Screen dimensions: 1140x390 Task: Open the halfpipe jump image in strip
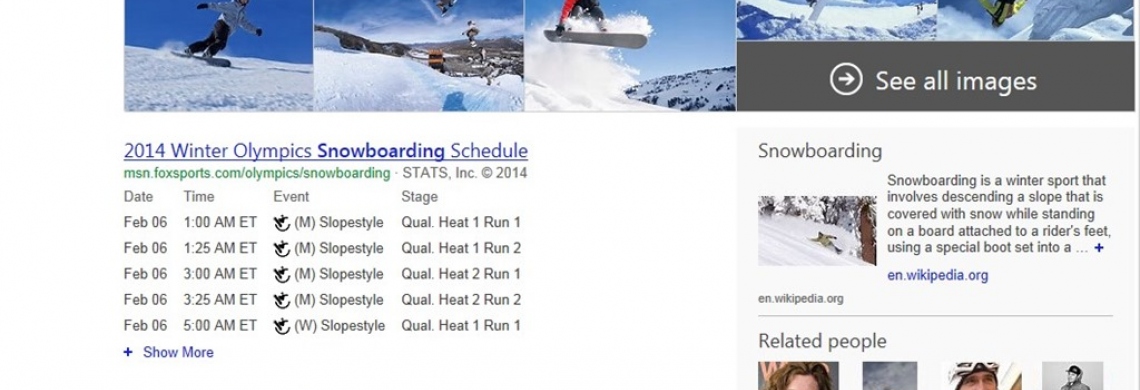pos(419,55)
